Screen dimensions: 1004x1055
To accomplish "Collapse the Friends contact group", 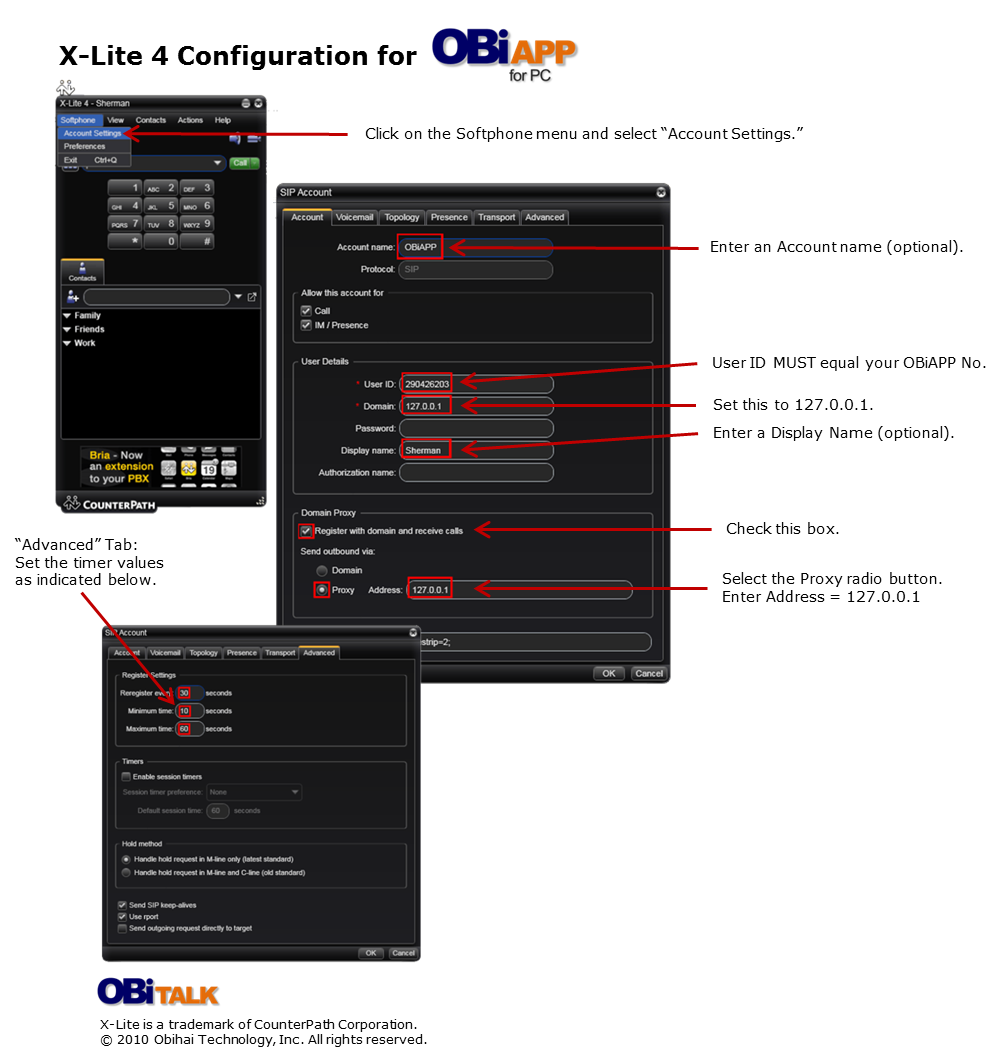I will coord(67,330).
